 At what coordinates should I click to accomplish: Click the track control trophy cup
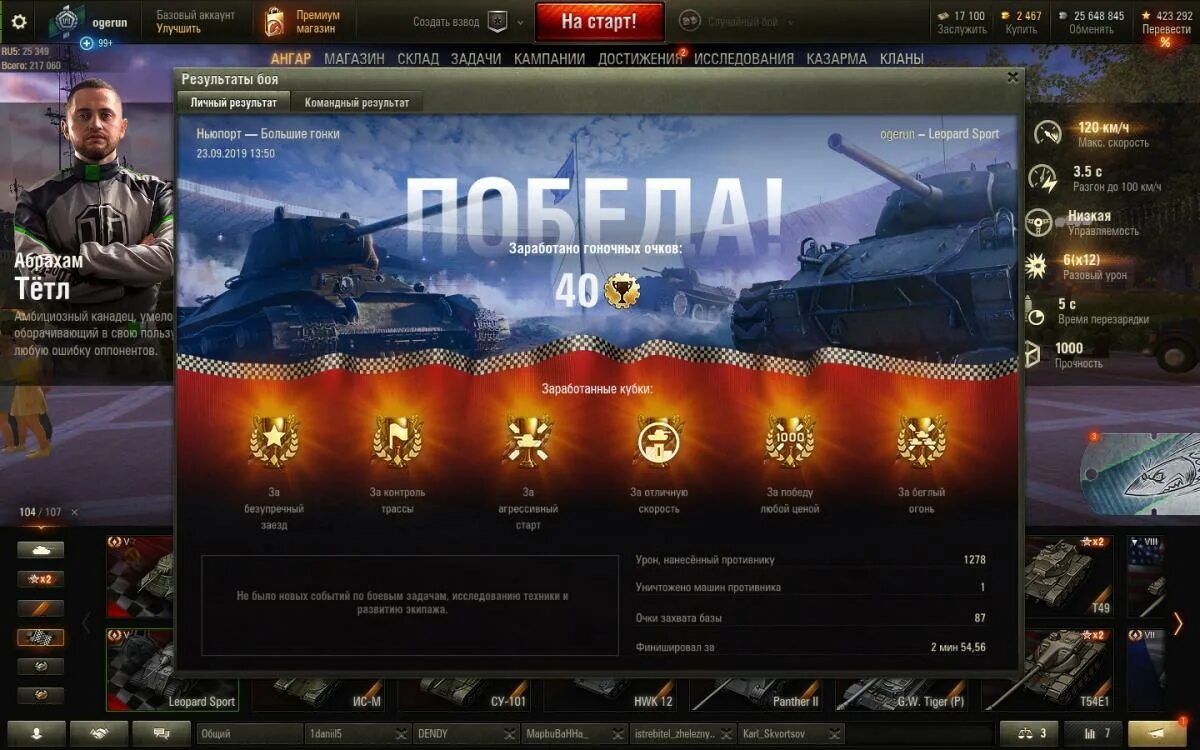coord(397,441)
